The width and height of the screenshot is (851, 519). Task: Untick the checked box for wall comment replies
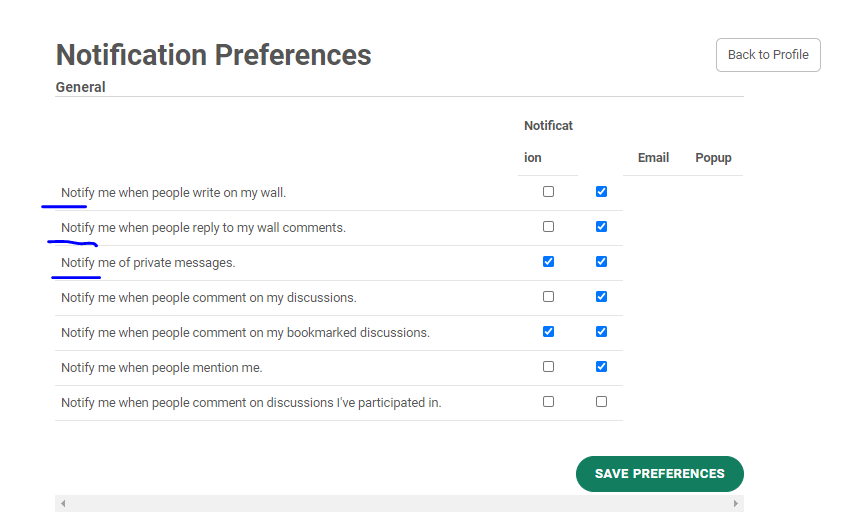pyautogui.click(x=601, y=227)
